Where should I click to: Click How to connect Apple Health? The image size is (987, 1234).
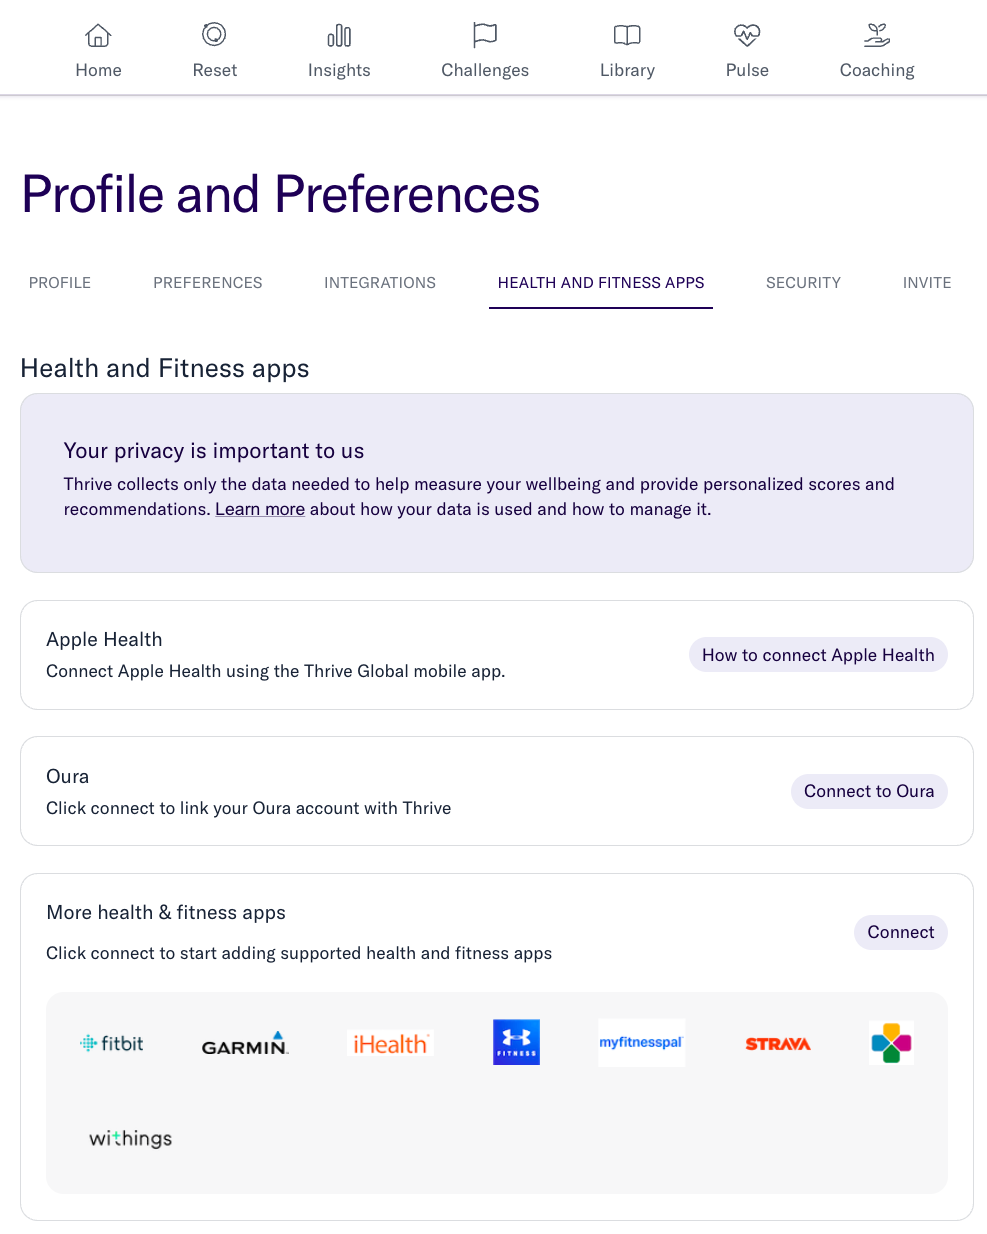click(817, 655)
